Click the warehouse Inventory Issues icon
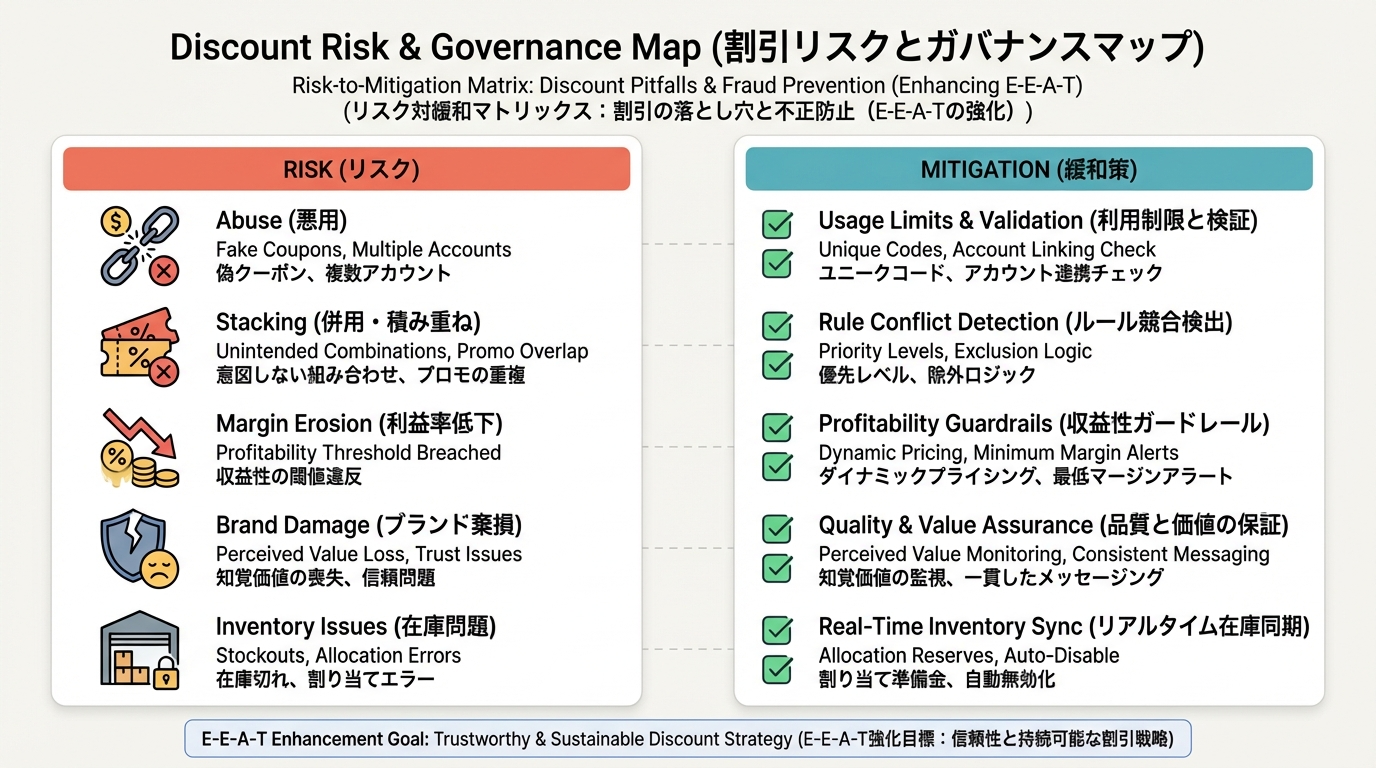 (139, 650)
